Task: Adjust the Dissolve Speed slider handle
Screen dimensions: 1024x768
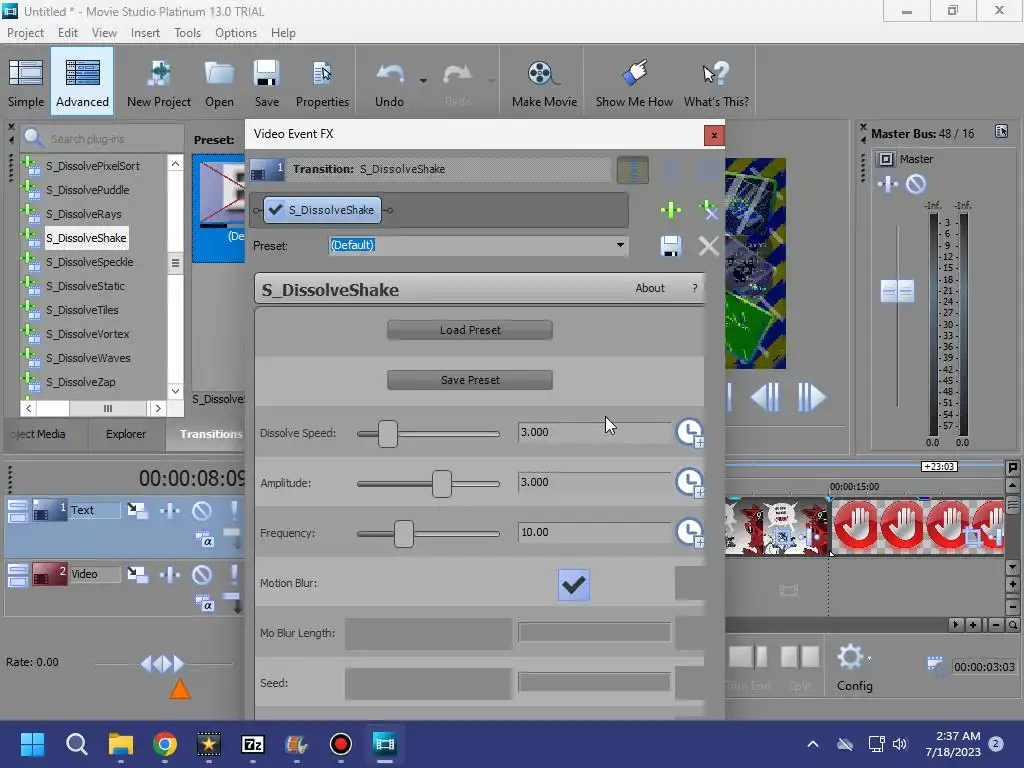Action: [x=388, y=434]
